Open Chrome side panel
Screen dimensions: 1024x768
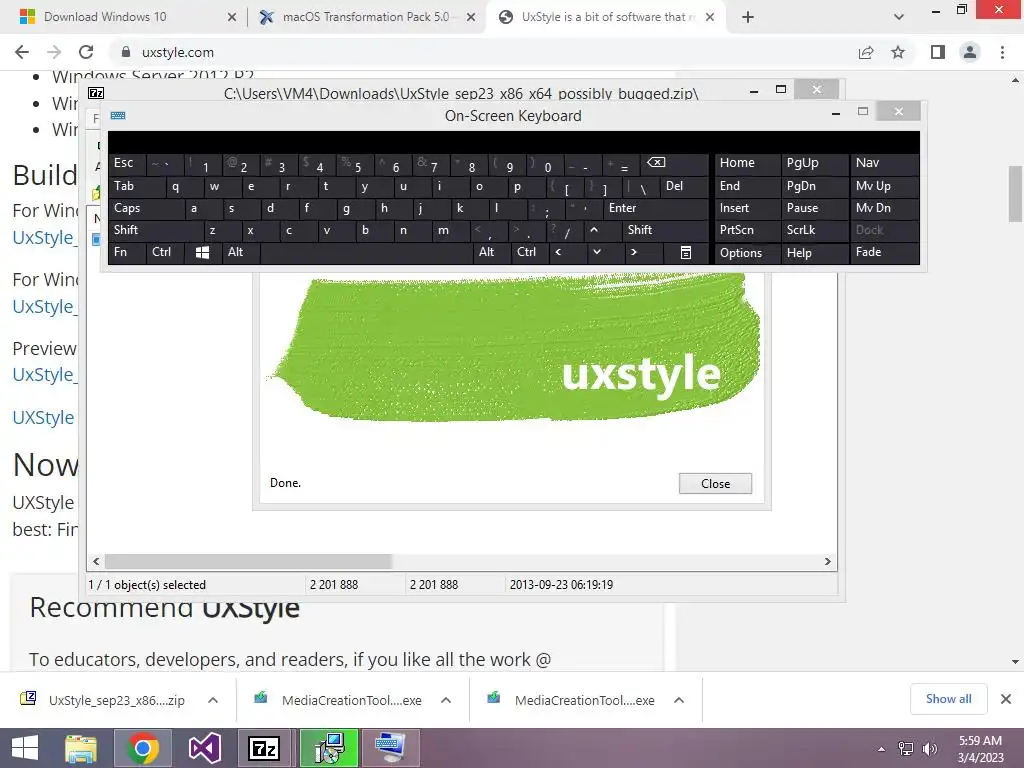point(938,52)
